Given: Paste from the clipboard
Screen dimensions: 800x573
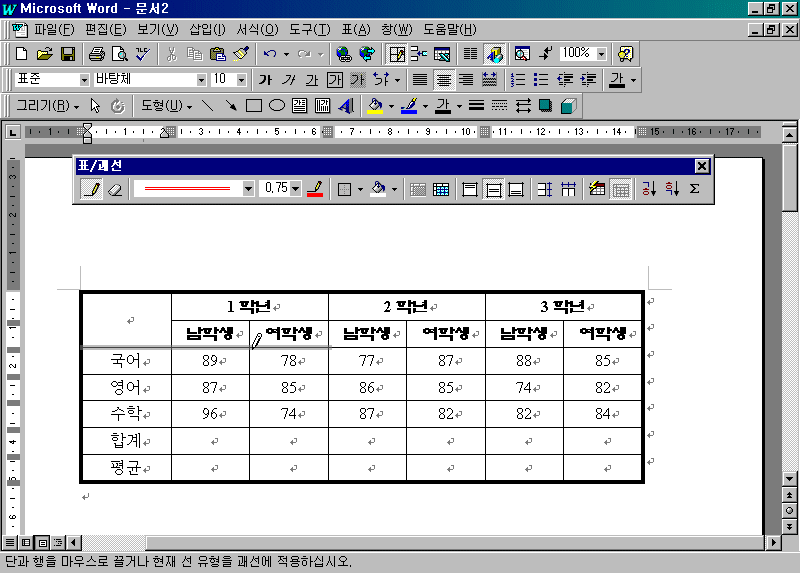Looking at the screenshot, I should point(218,54).
